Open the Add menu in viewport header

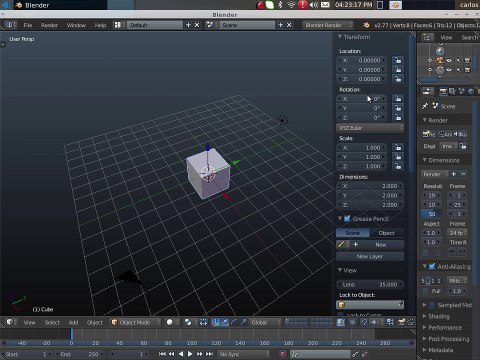point(73,322)
